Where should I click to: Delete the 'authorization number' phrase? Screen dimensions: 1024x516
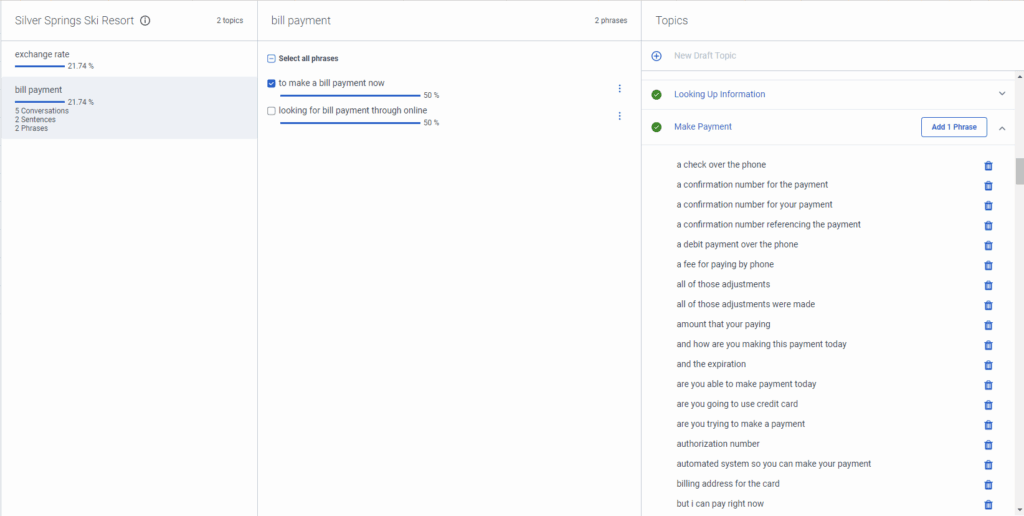pyautogui.click(x=988, y=445)
